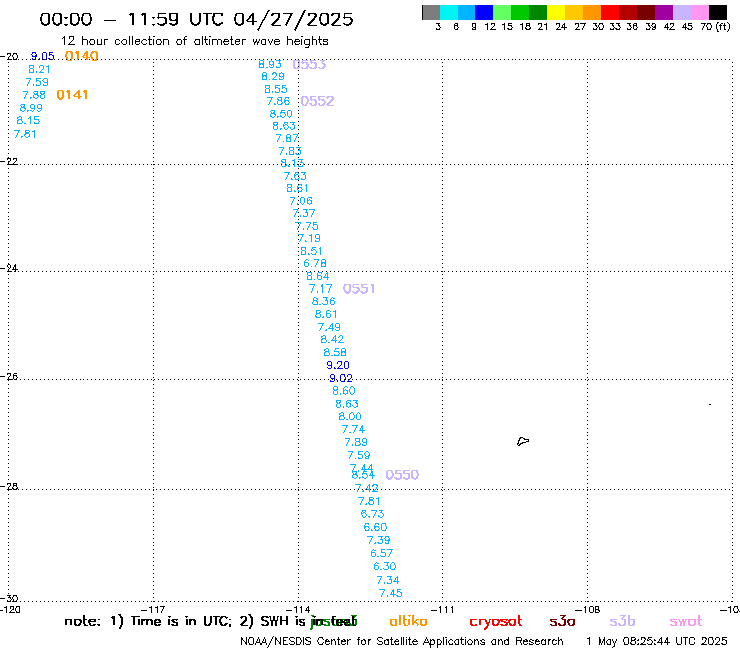This screenshot has height=650, width=740.
Task: Click the pink 45-70 ft legend swatch
Action: (699, 12)
